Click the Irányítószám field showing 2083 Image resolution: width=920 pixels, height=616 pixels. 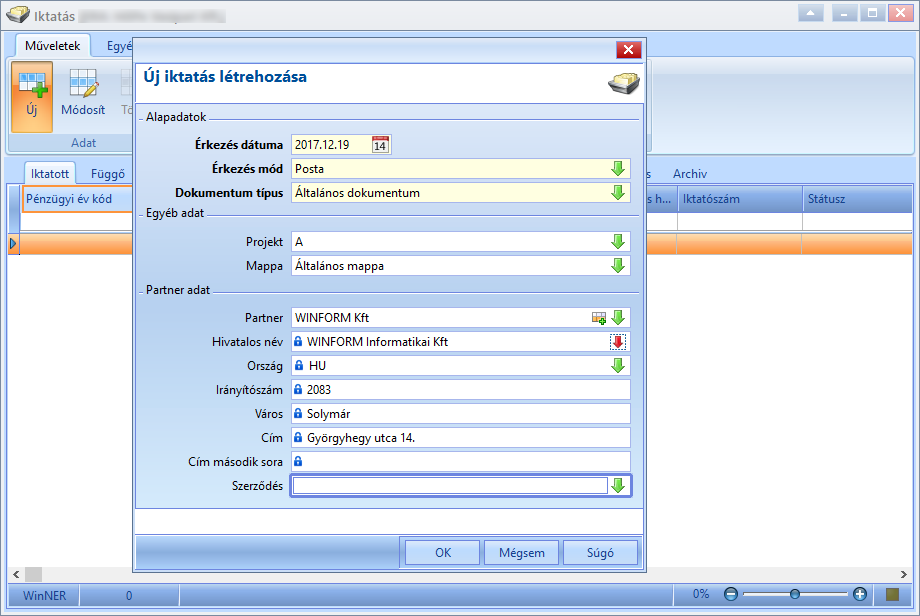pos(461,390)
